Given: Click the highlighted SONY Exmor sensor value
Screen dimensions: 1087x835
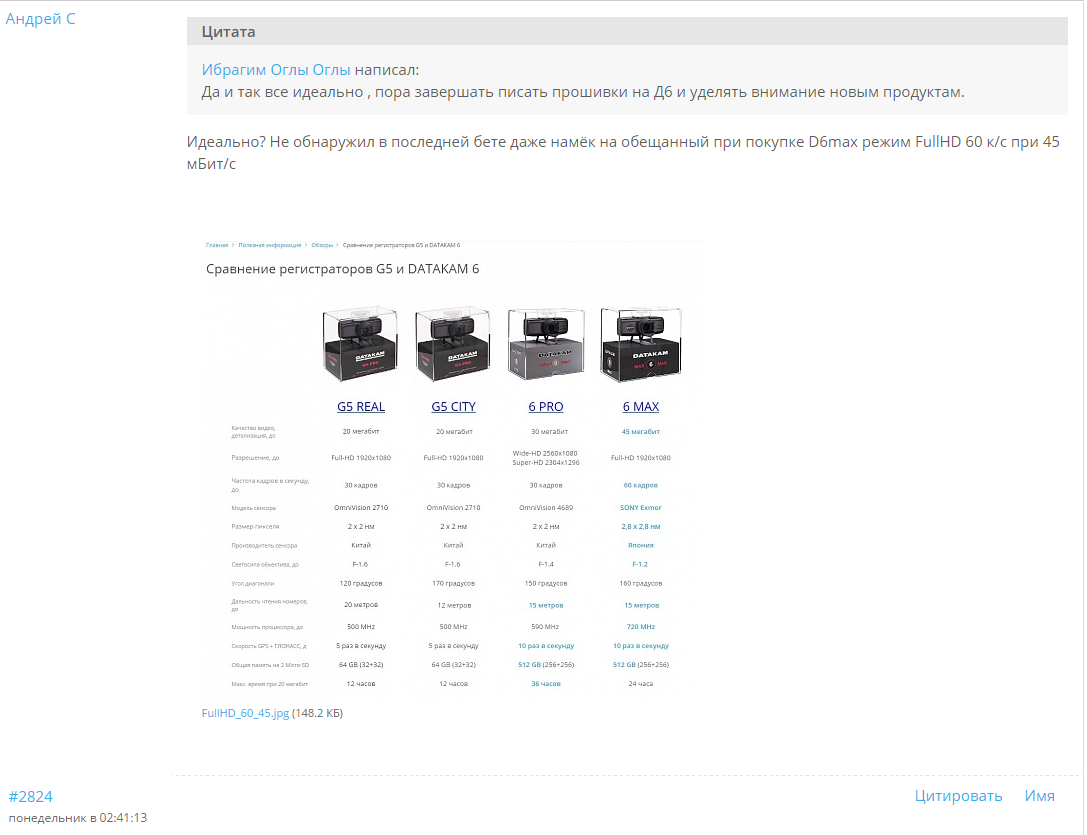Looking at the screenshot, I should click(640, 508).
